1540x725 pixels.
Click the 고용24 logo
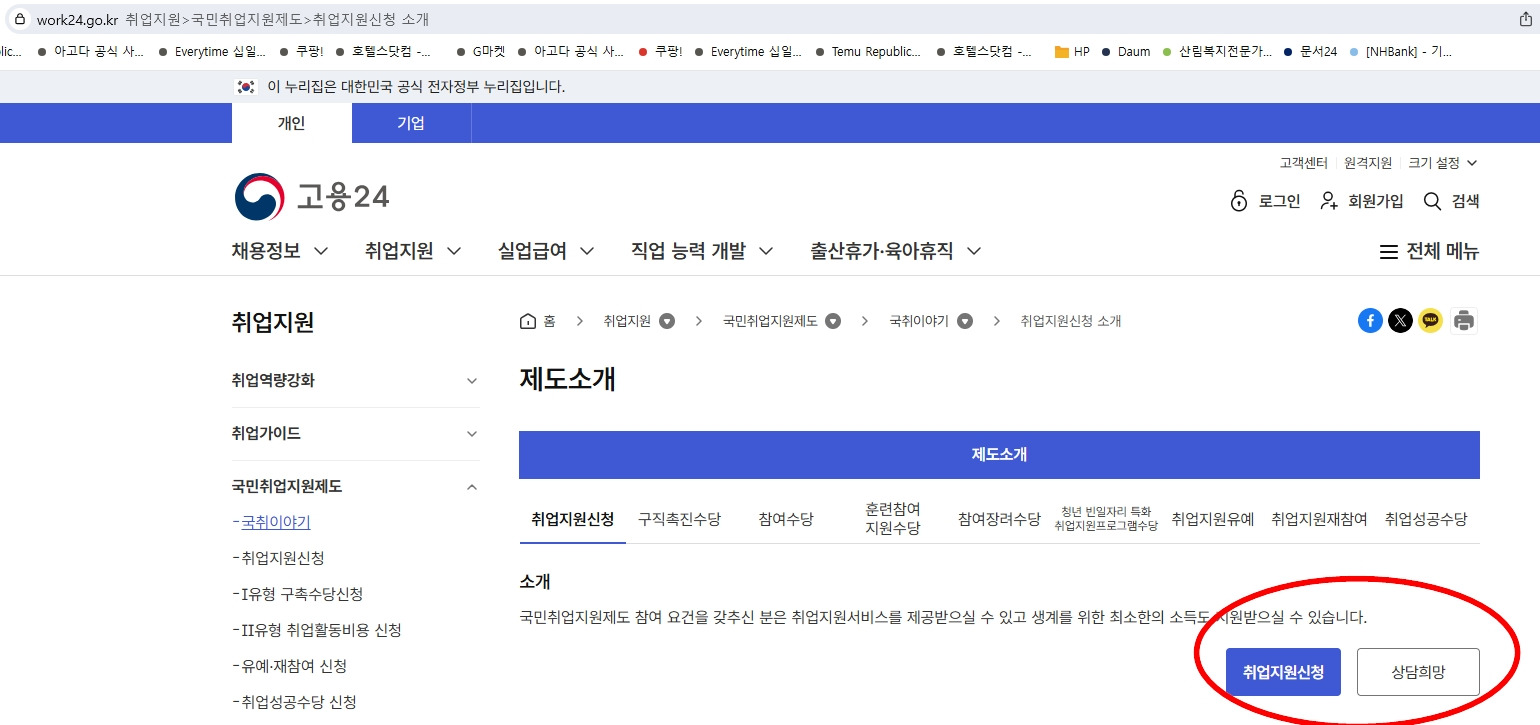[x=311, y=197]
